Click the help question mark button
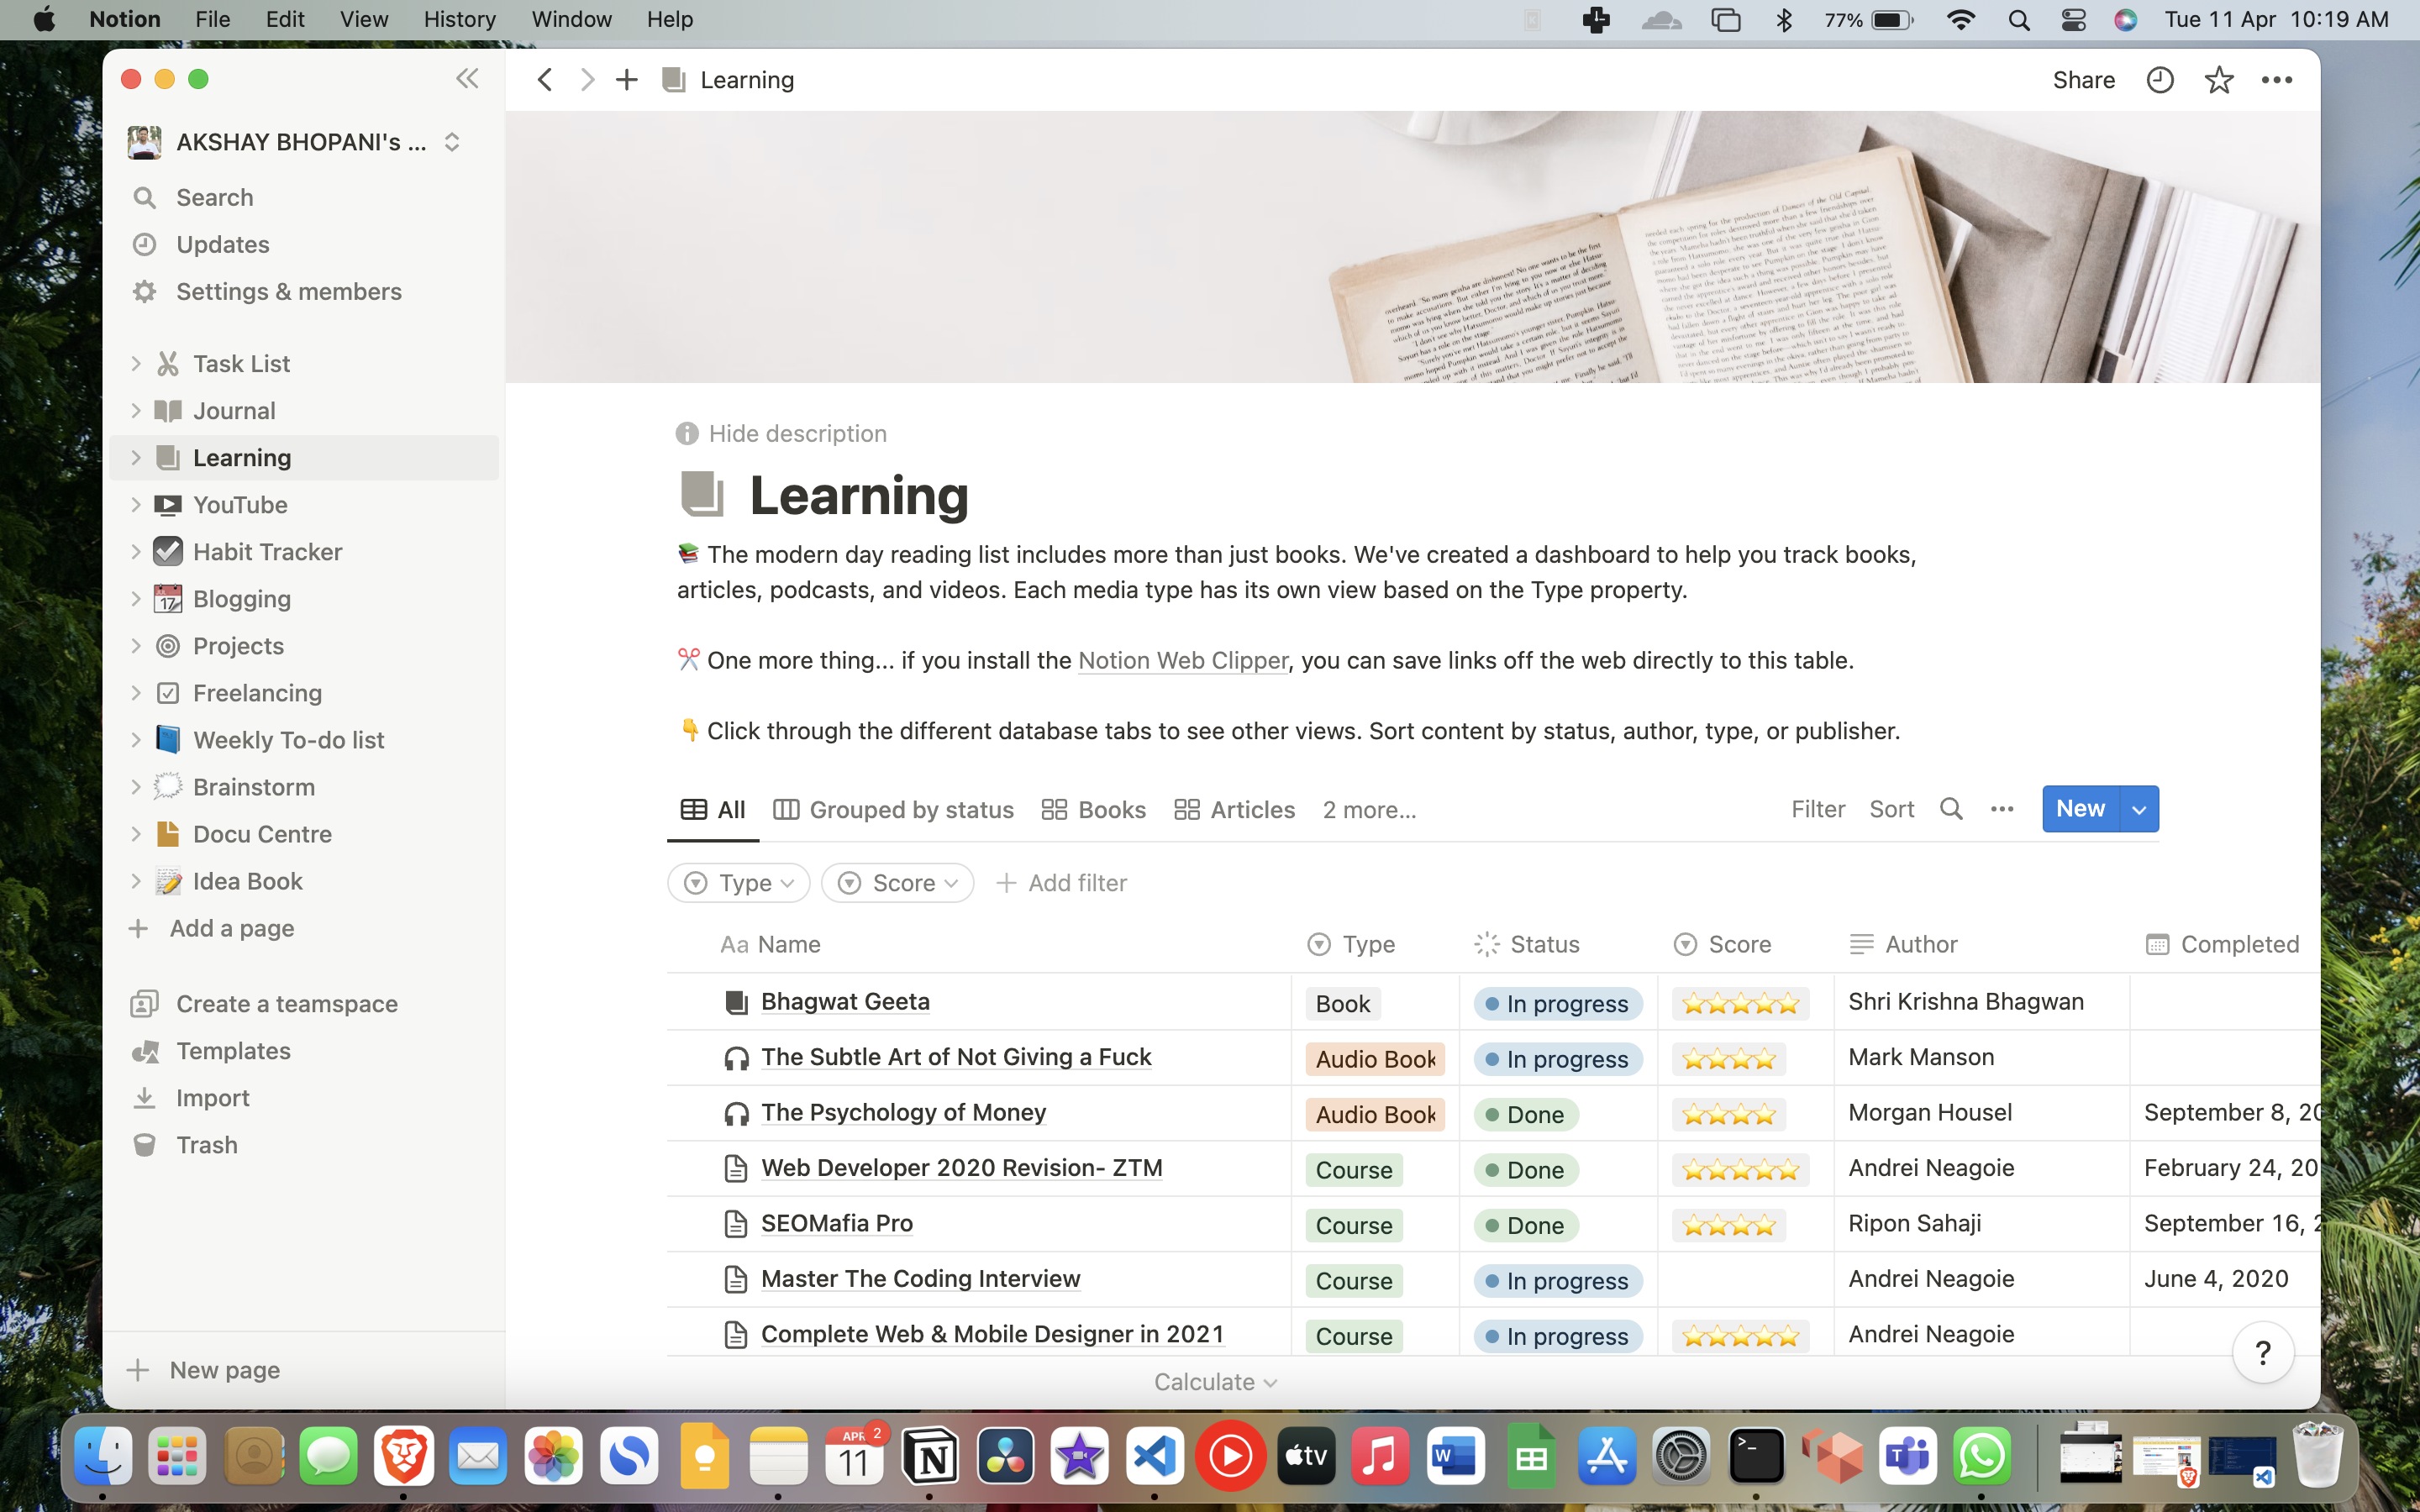 (x=2262, y=1353)
